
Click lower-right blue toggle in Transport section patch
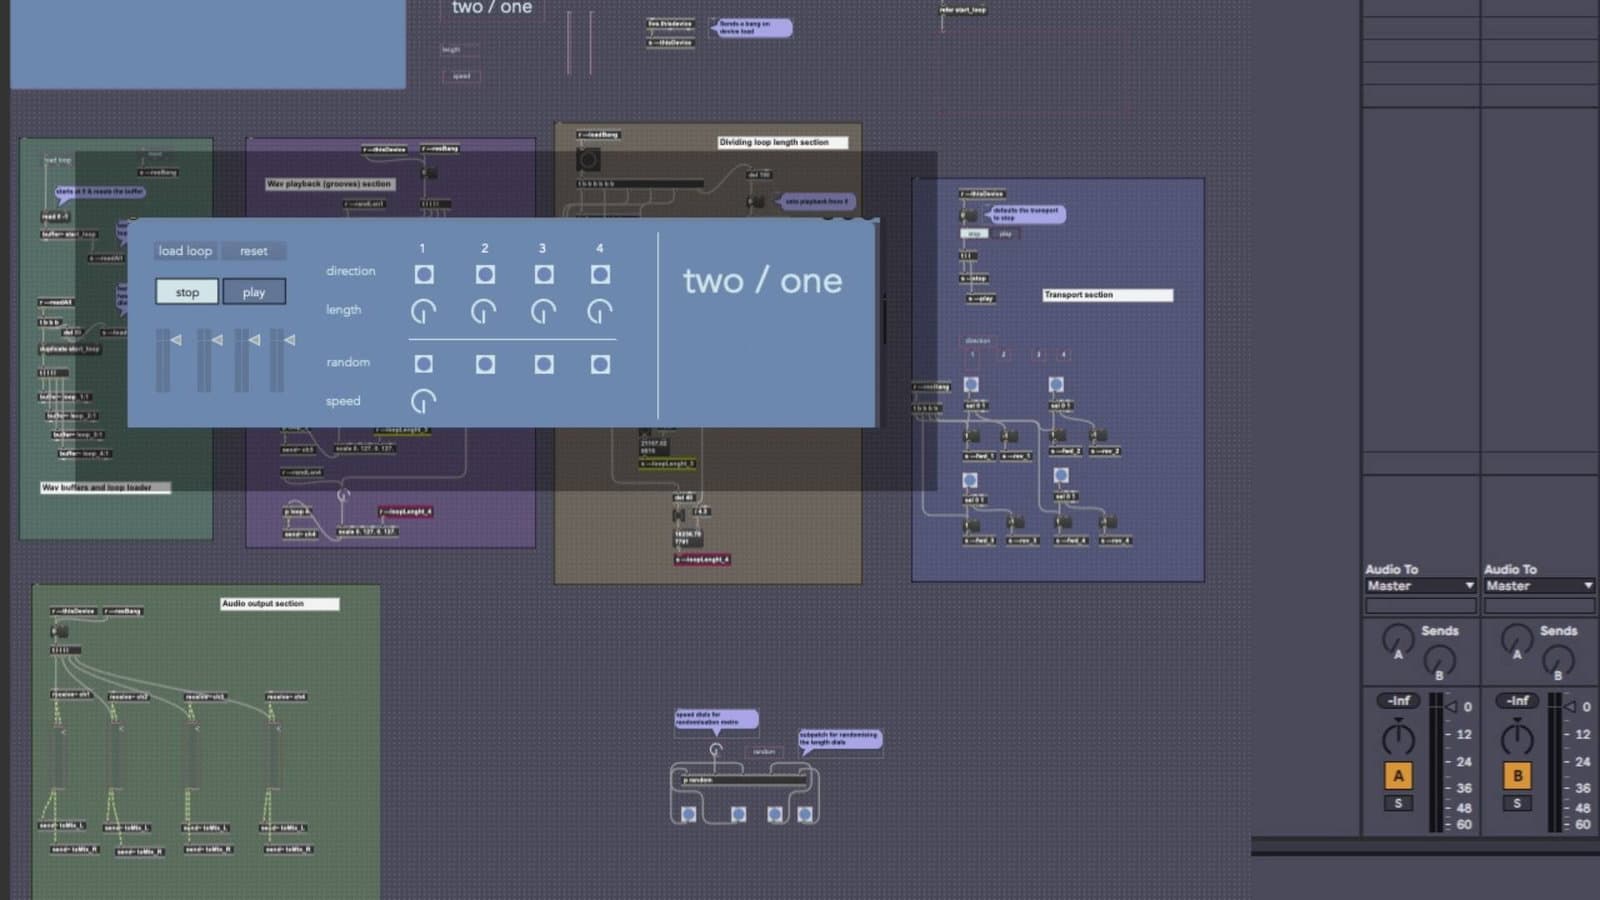coord(1061,475)
